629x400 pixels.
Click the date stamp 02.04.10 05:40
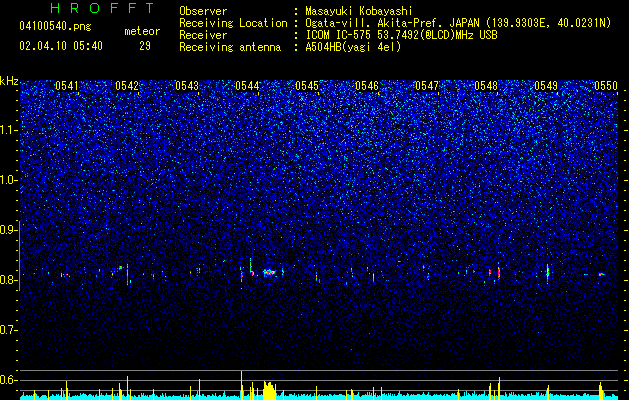pyautogui.click(x=61, y=46)
